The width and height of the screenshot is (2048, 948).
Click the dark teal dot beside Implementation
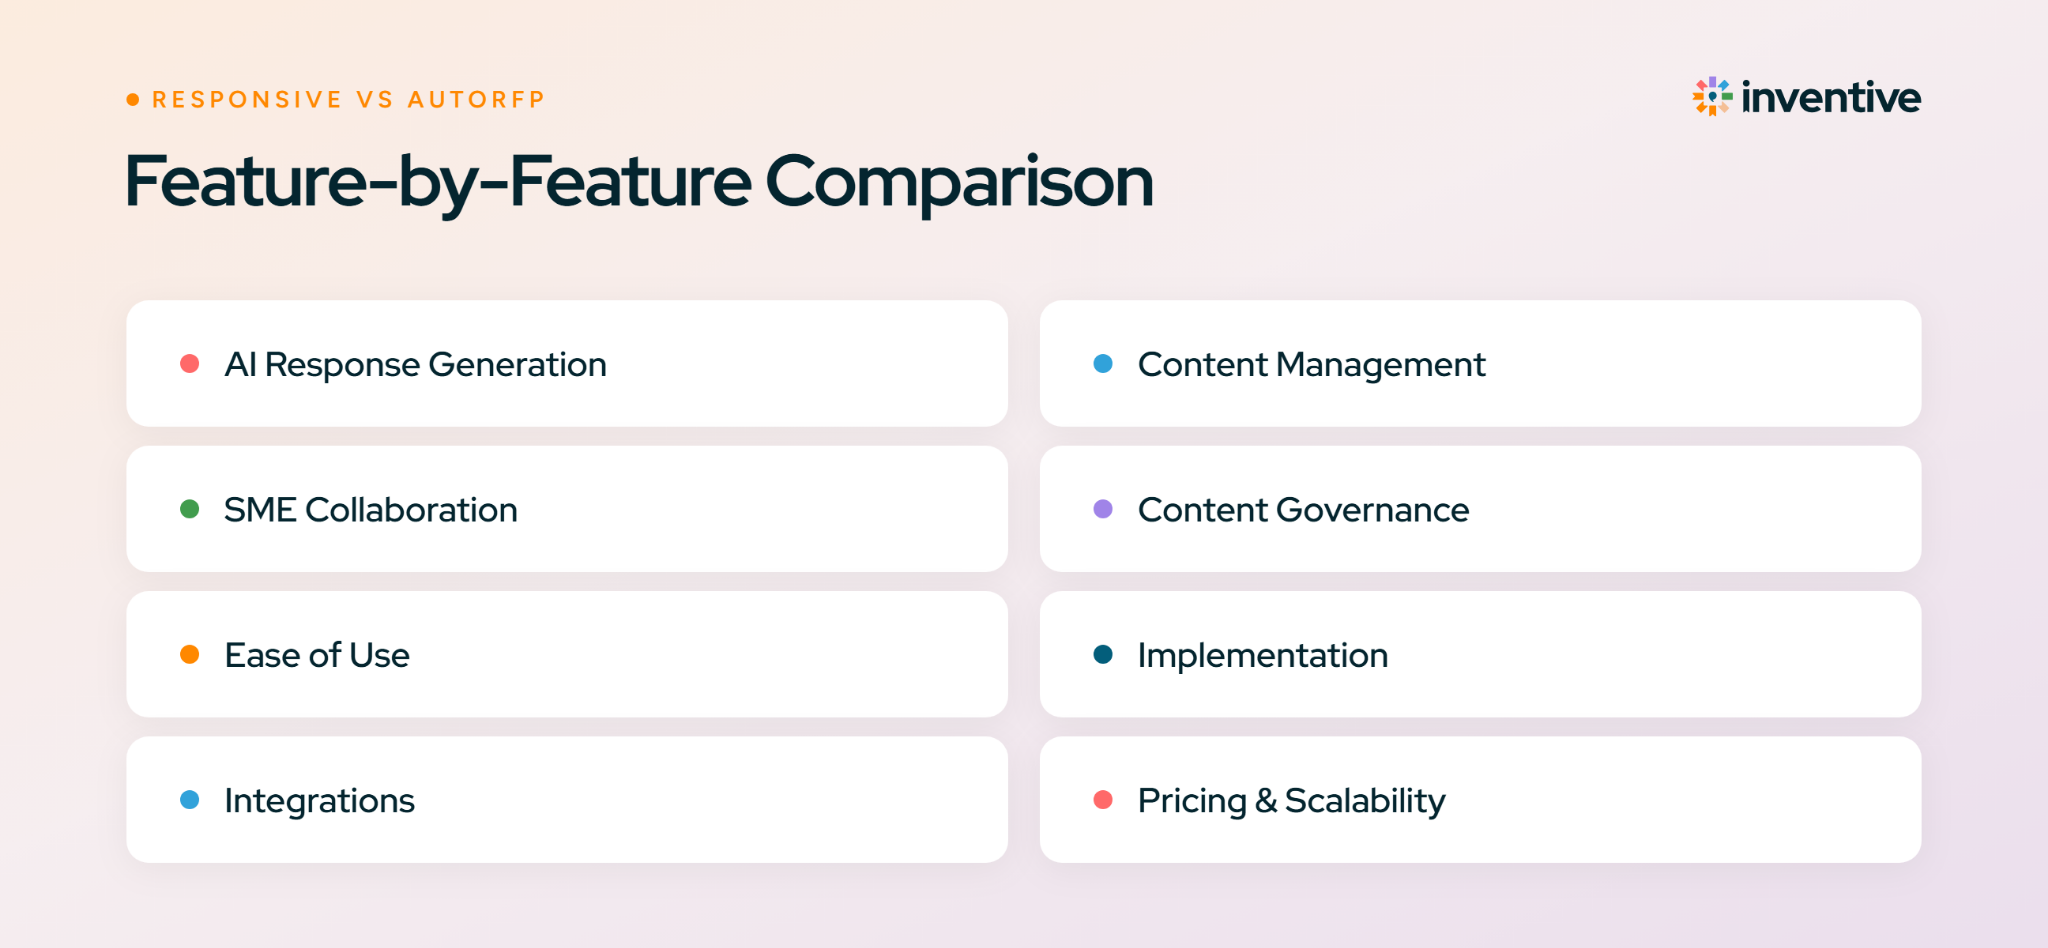click(x=1103, y=654)
